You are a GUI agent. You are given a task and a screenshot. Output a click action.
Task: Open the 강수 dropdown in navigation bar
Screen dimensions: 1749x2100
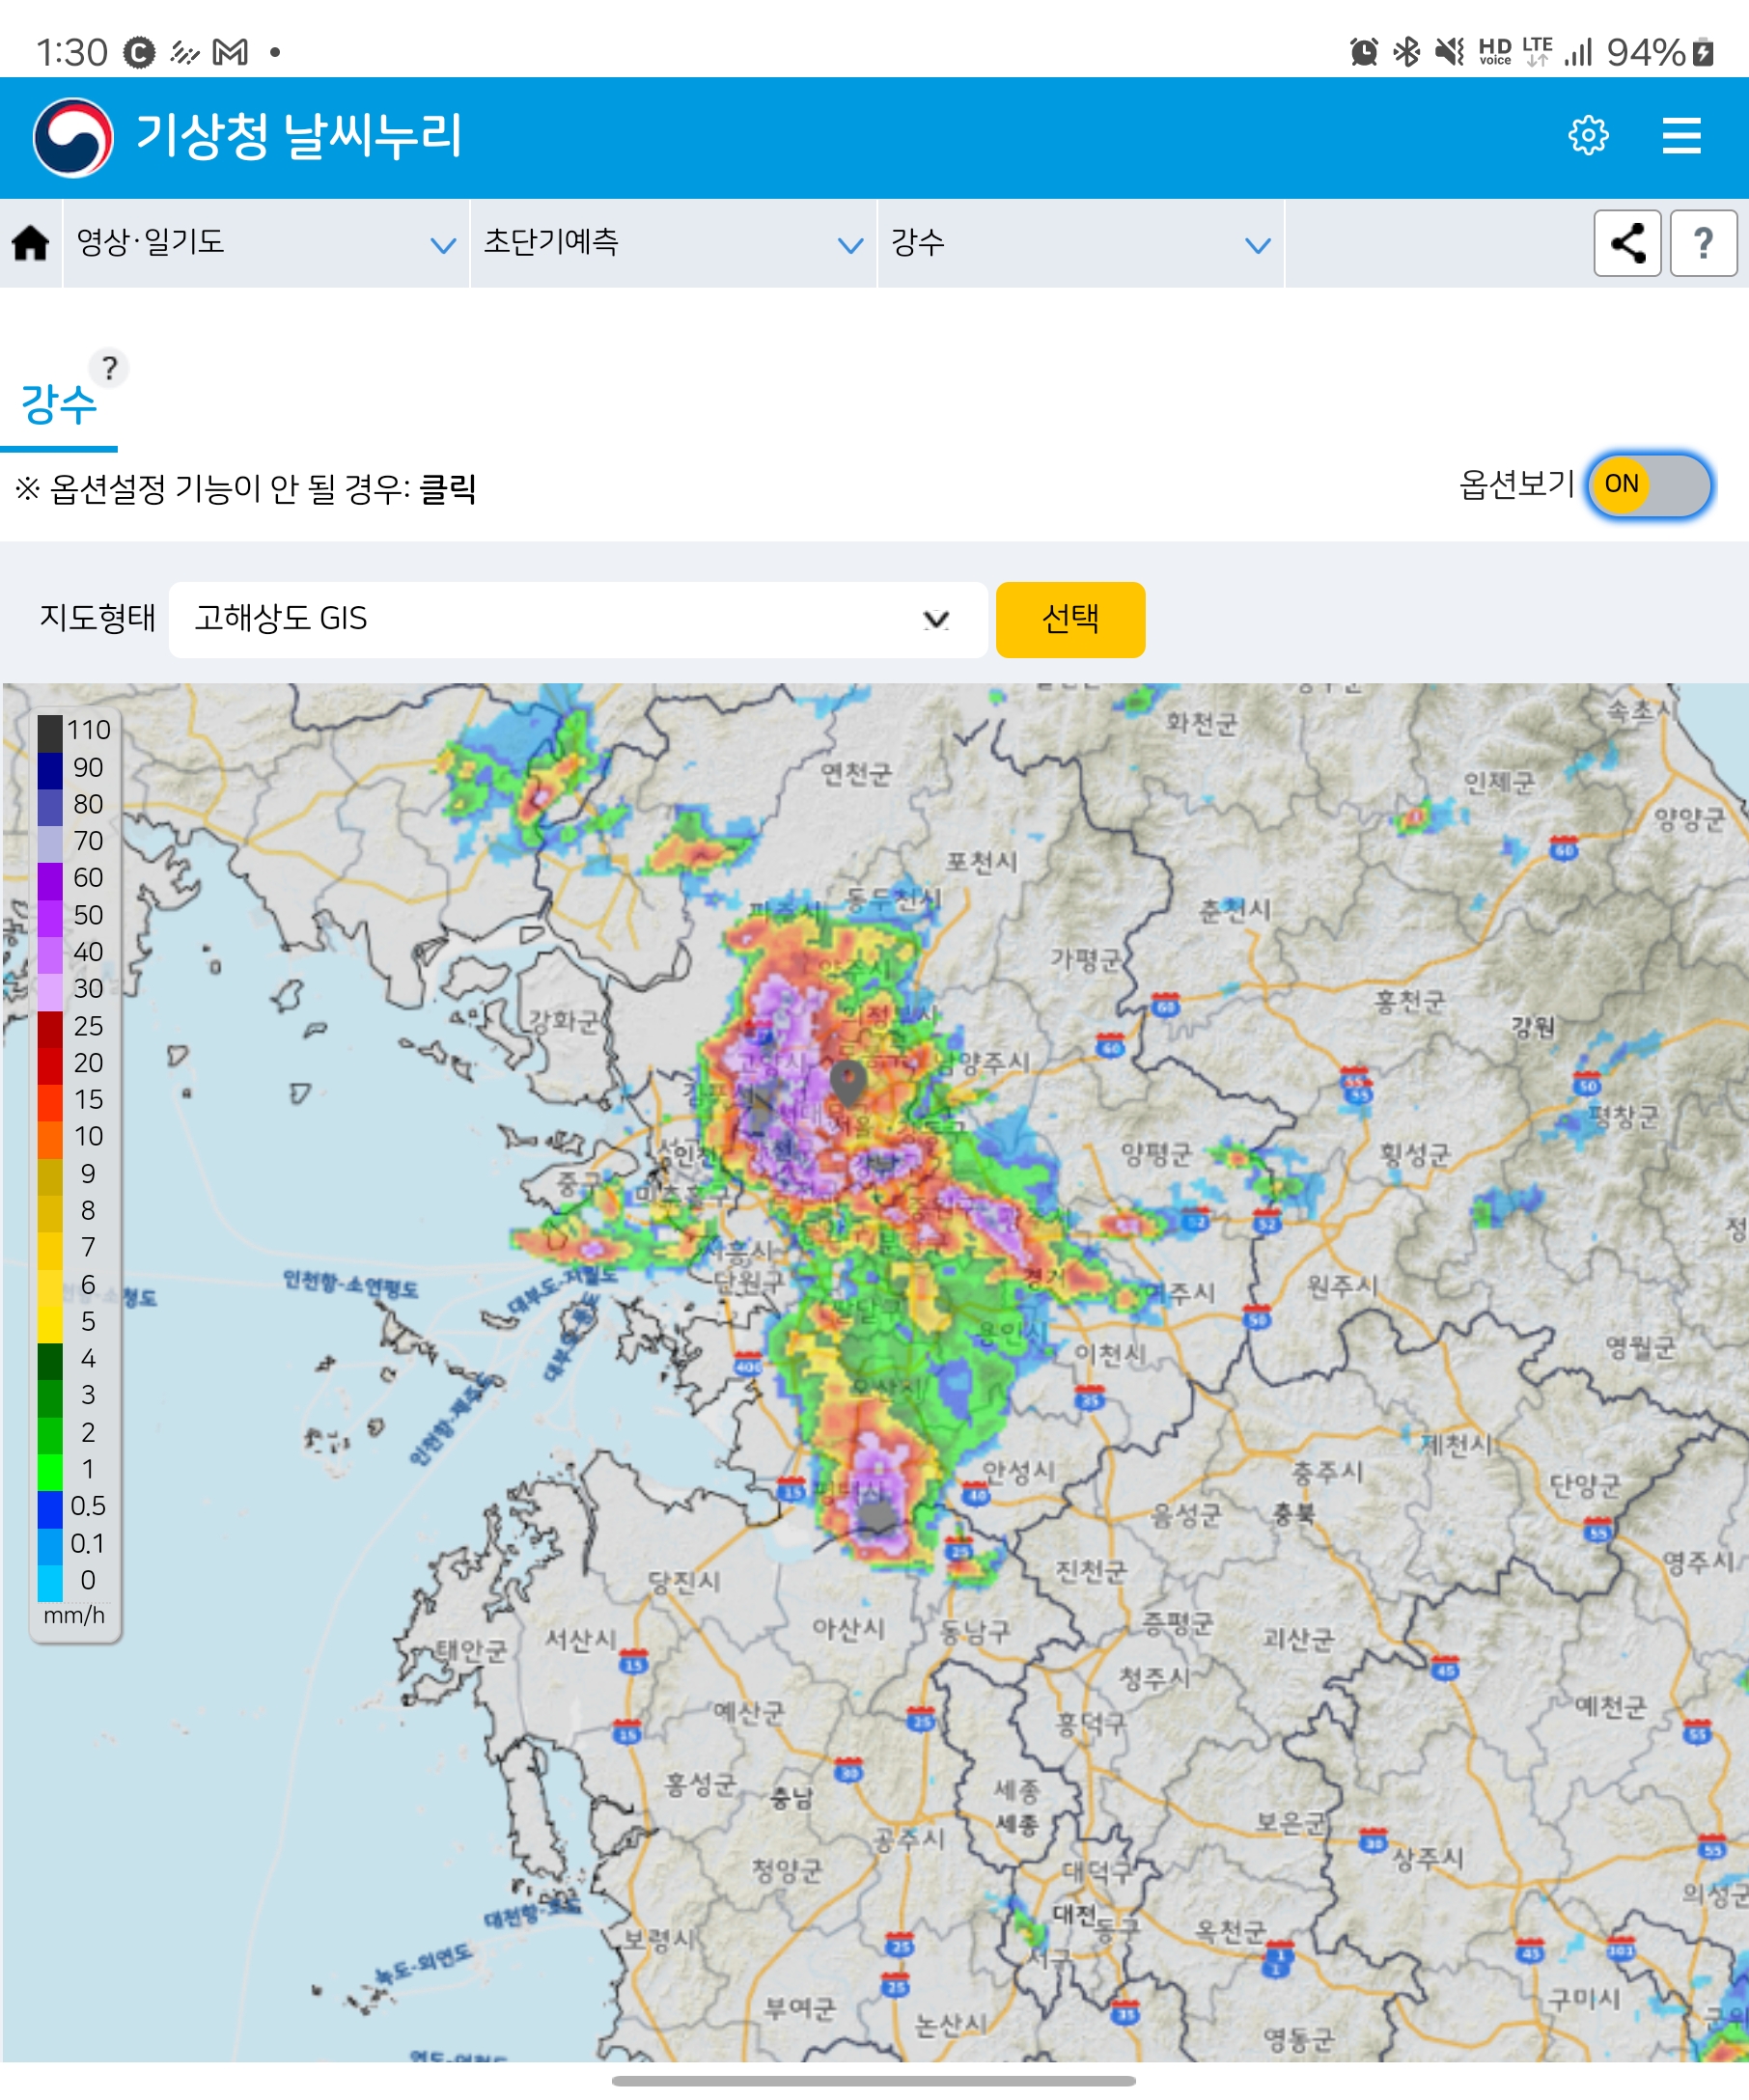pos(1079,243)
